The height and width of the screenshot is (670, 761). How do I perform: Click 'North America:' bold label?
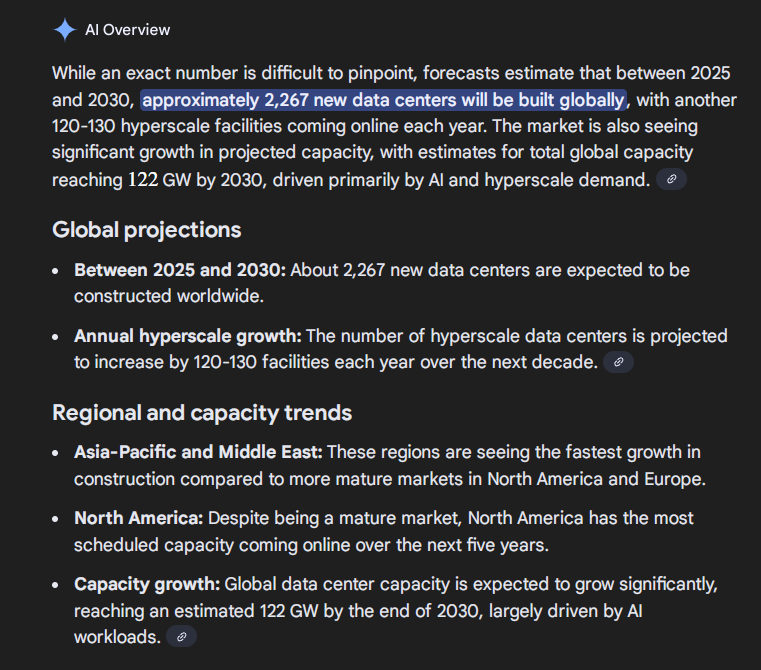pos(138,518)
